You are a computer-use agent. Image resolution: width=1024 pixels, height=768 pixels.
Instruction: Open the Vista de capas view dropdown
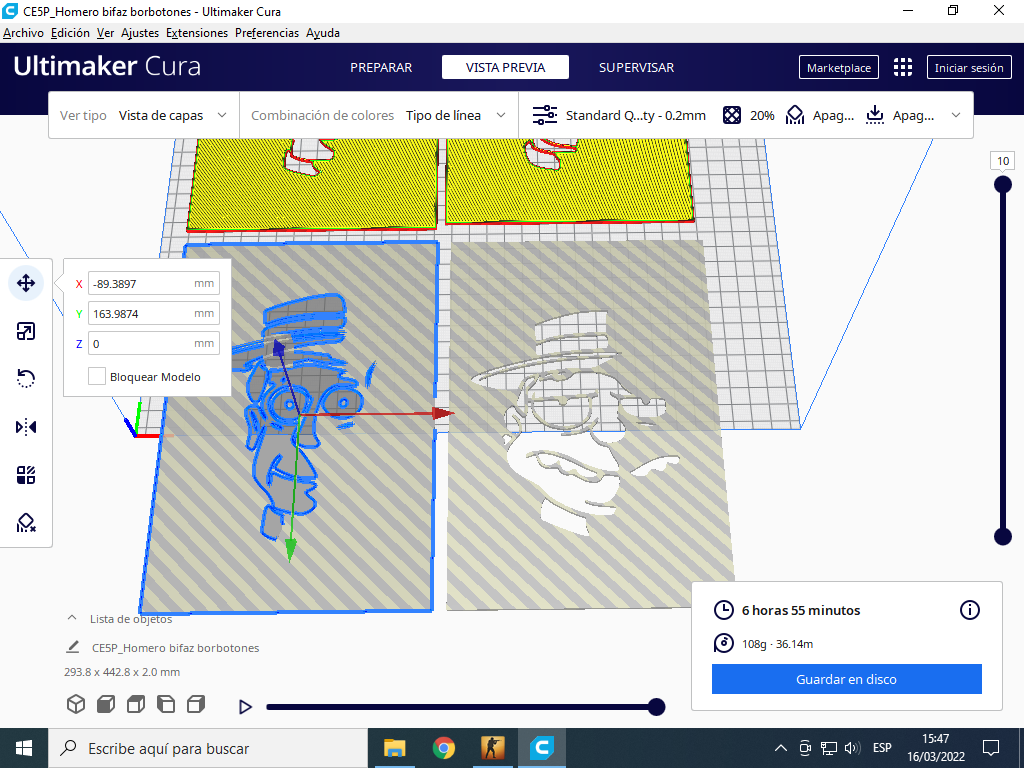tap(170, 114)
